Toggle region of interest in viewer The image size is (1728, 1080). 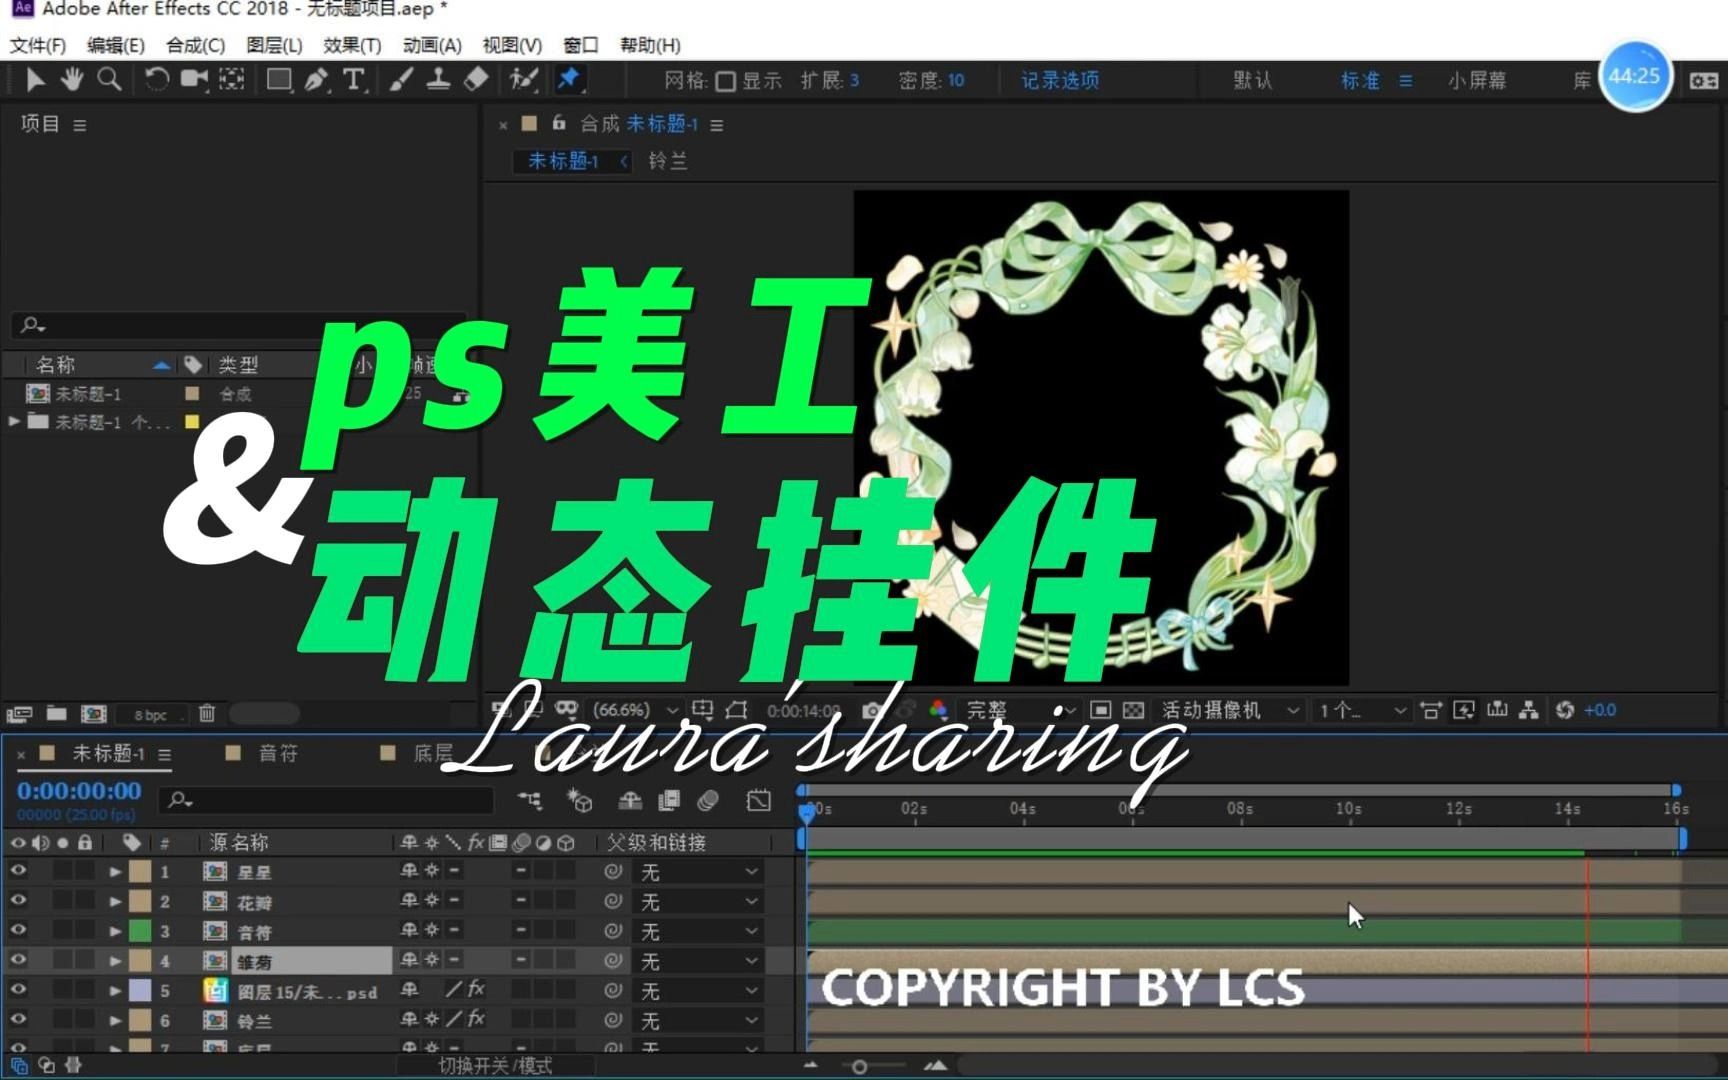coord(1101,710)
